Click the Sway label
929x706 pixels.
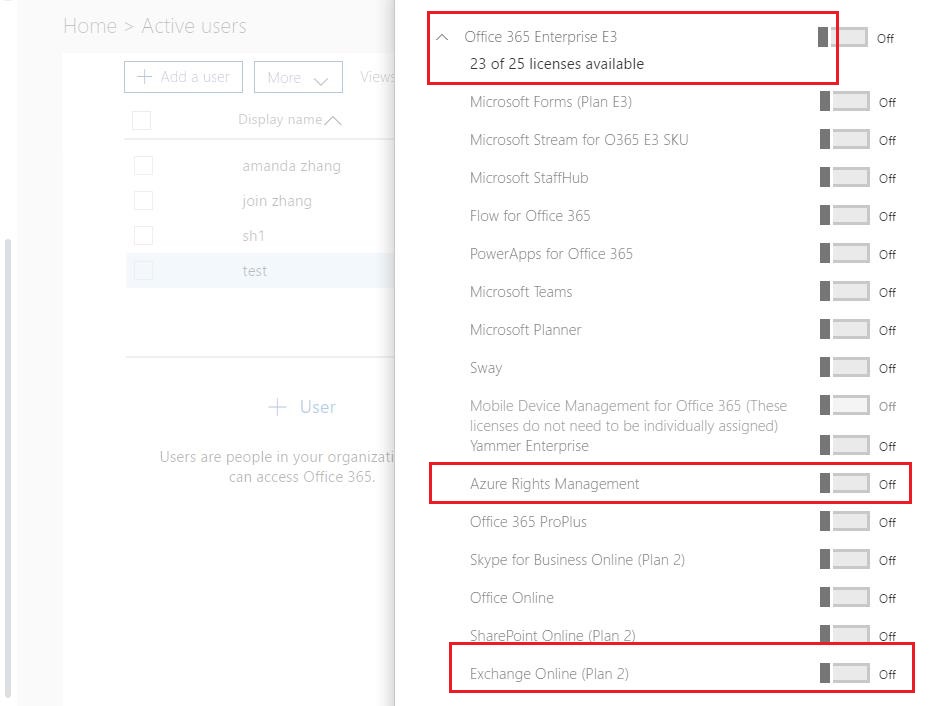486,368
